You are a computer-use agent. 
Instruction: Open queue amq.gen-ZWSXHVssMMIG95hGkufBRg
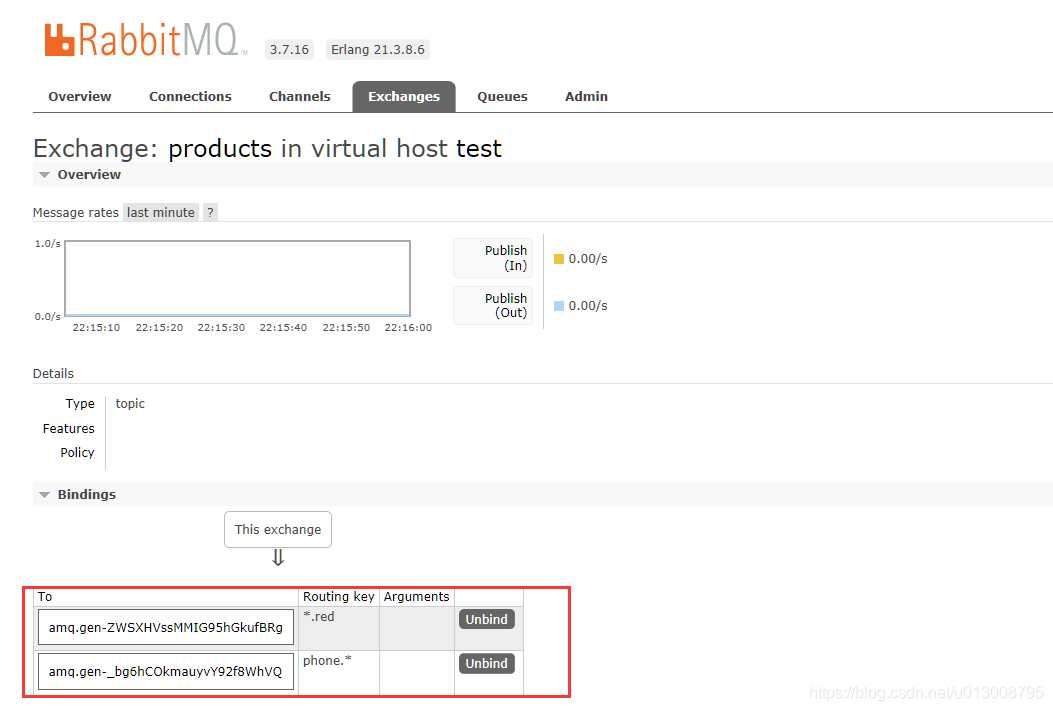click(166, 628)
